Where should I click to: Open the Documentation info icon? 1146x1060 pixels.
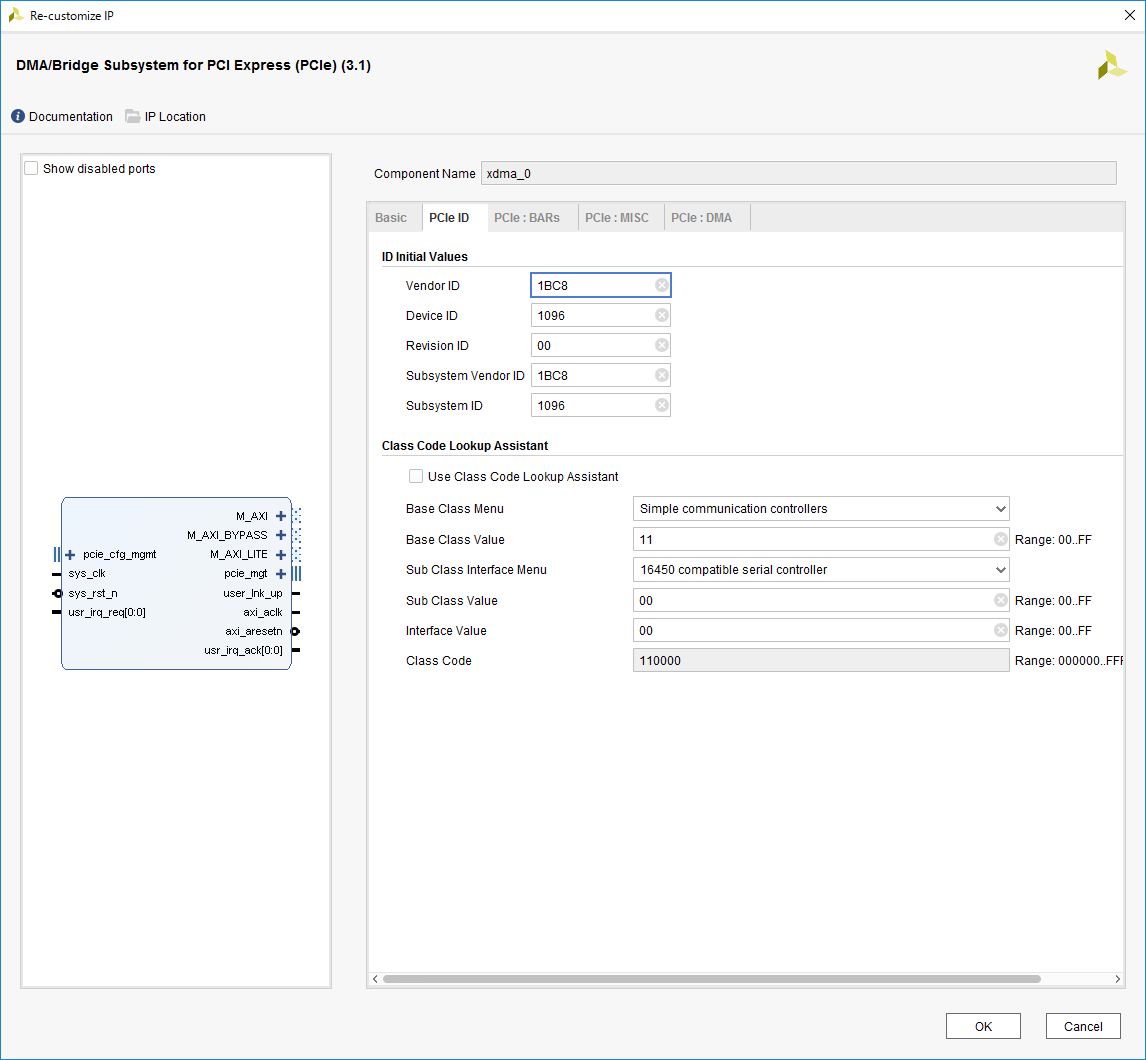pos(18,117)
